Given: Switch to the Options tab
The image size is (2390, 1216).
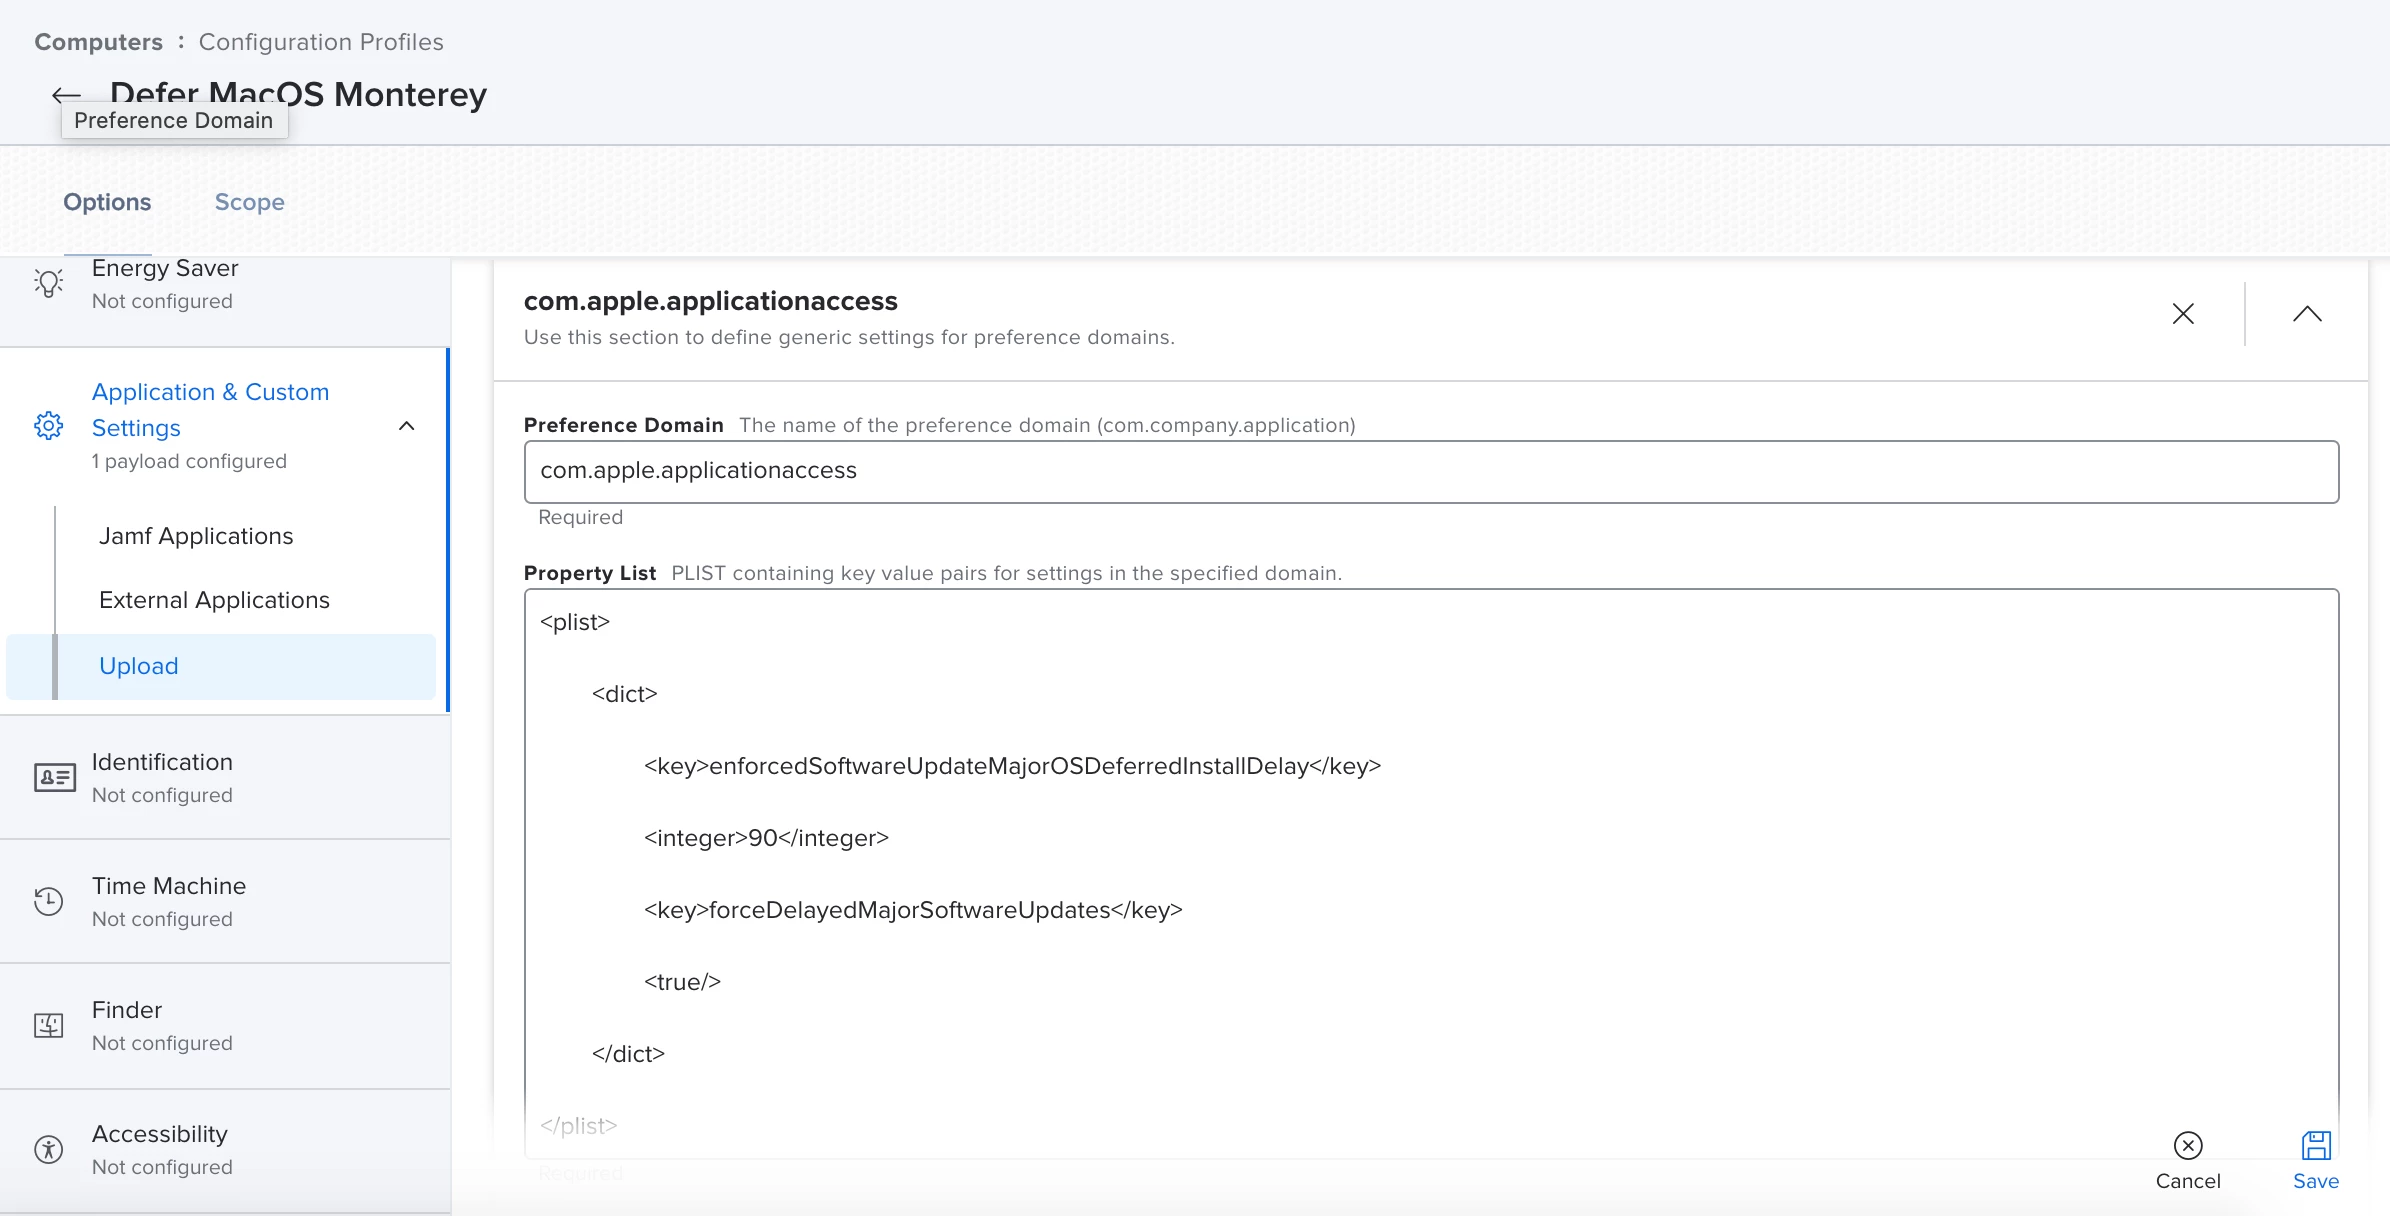Looking at the screenshot, I should click(107, 202).
